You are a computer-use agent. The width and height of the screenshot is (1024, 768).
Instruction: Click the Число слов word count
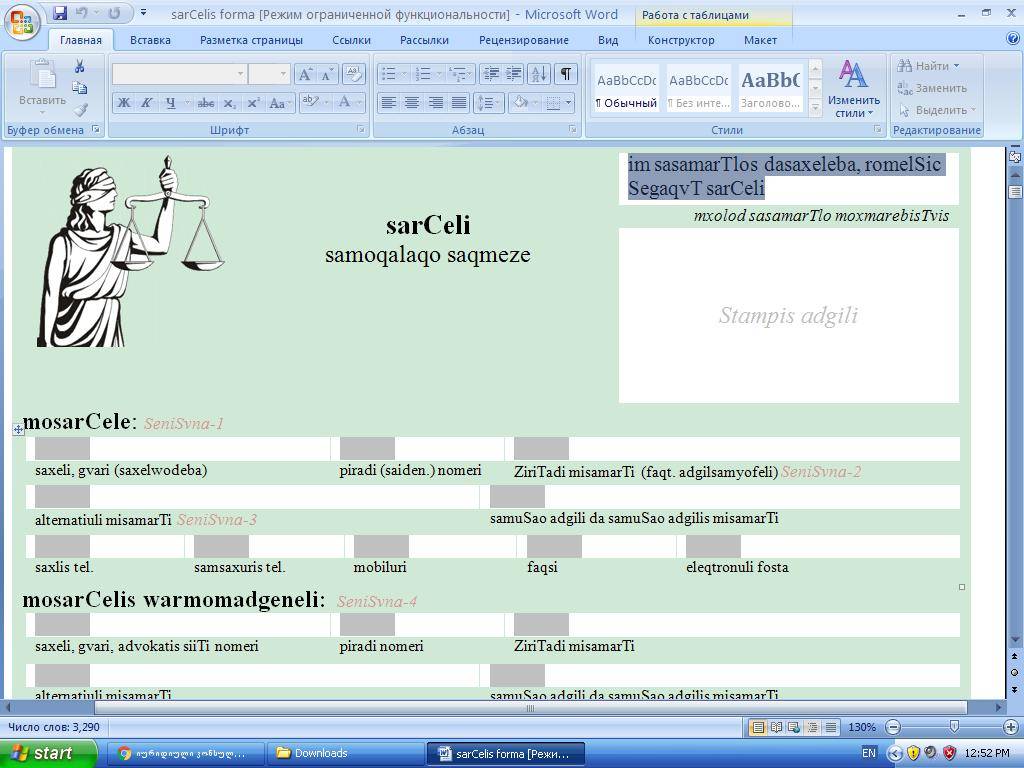pyautogui.click(x=54, y=727)
